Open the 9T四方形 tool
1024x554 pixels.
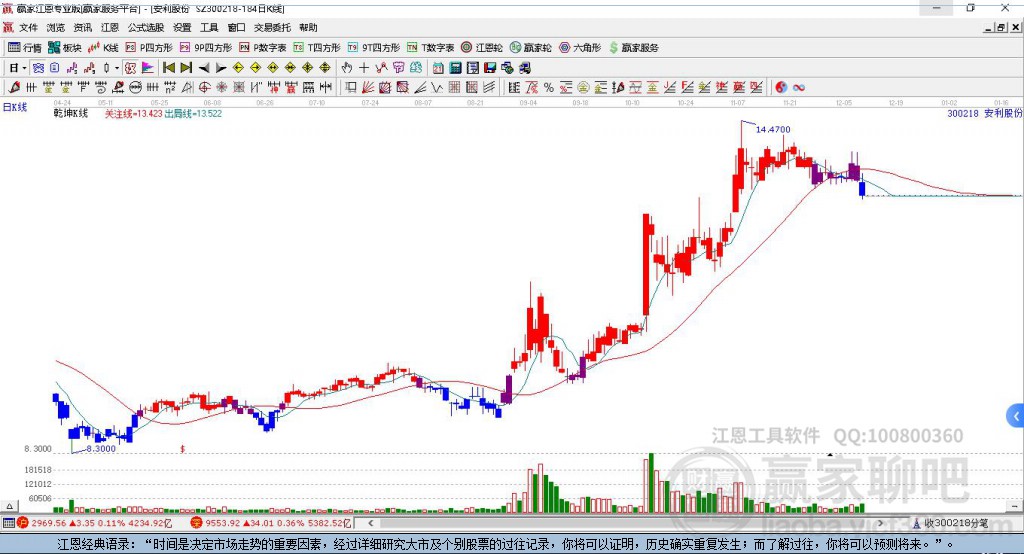[374, 48]
